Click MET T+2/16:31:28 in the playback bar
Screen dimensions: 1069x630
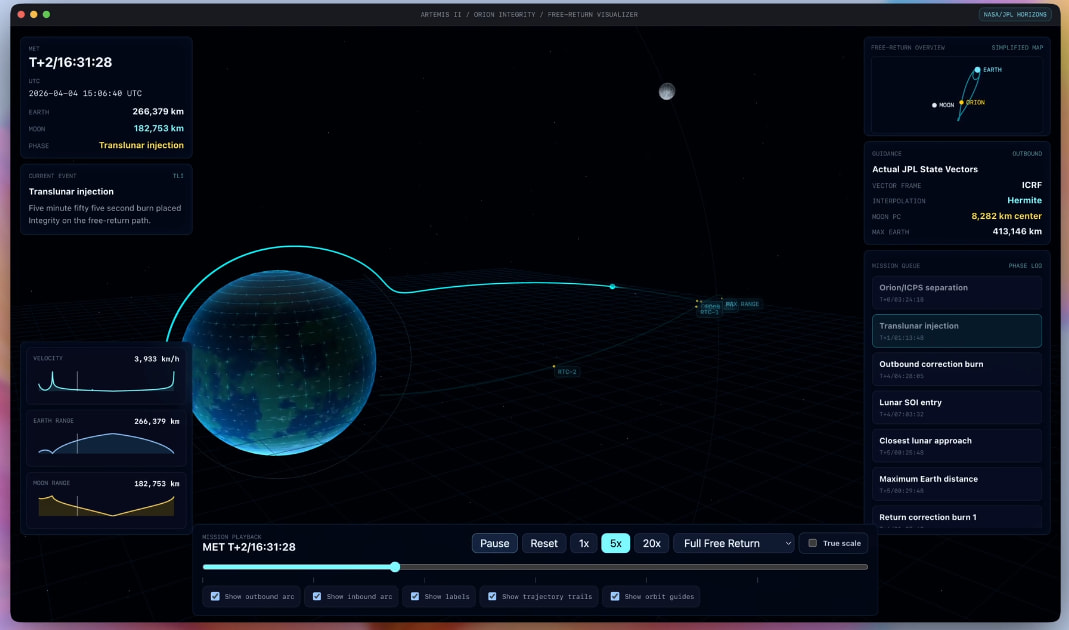(249, 547)
